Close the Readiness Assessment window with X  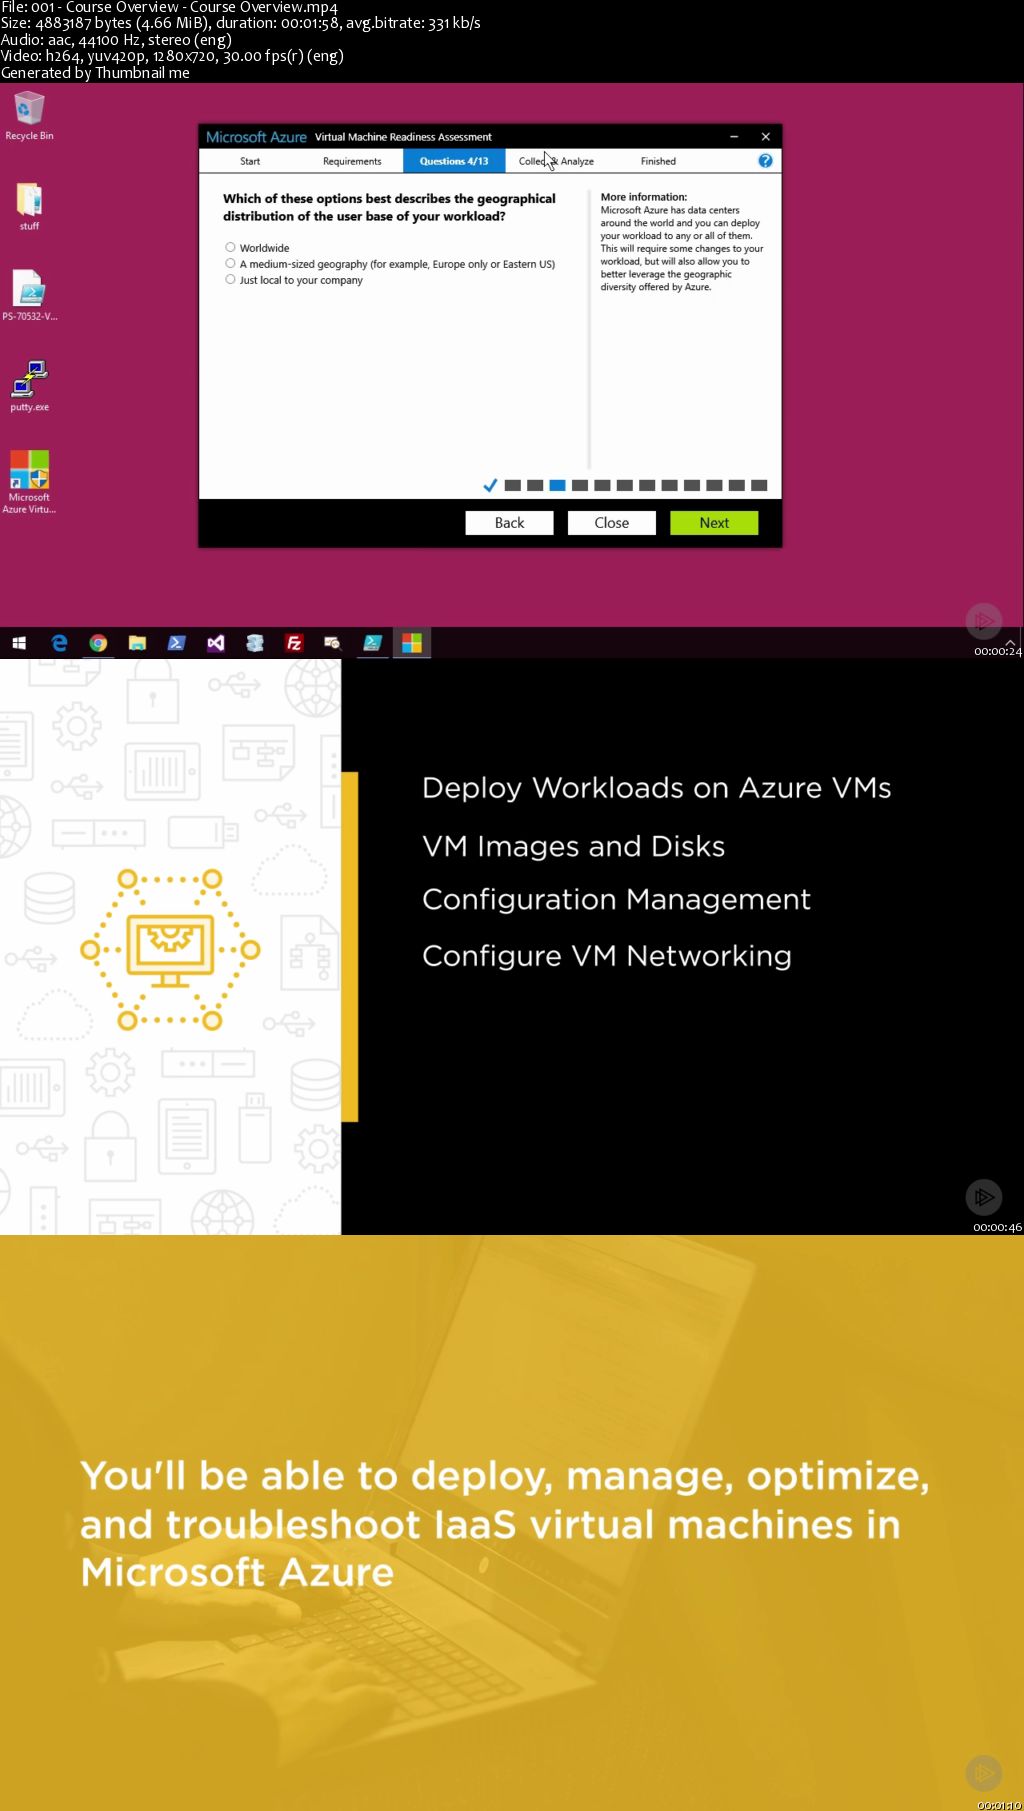[x=766, y=137]
